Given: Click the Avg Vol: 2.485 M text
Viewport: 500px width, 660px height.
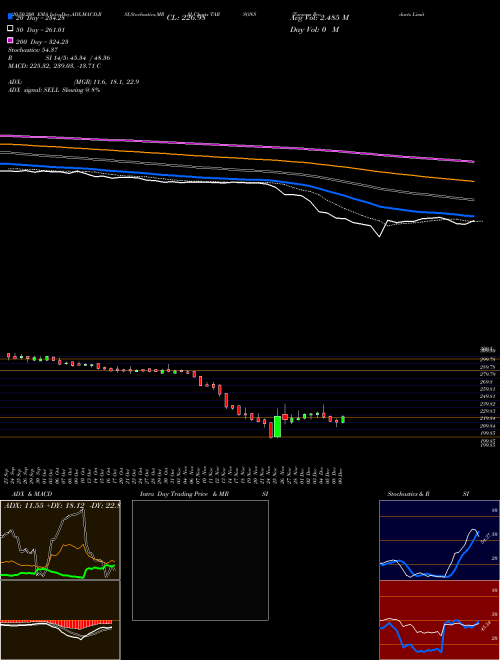Looking at the screenshot, I should [319, 18].
